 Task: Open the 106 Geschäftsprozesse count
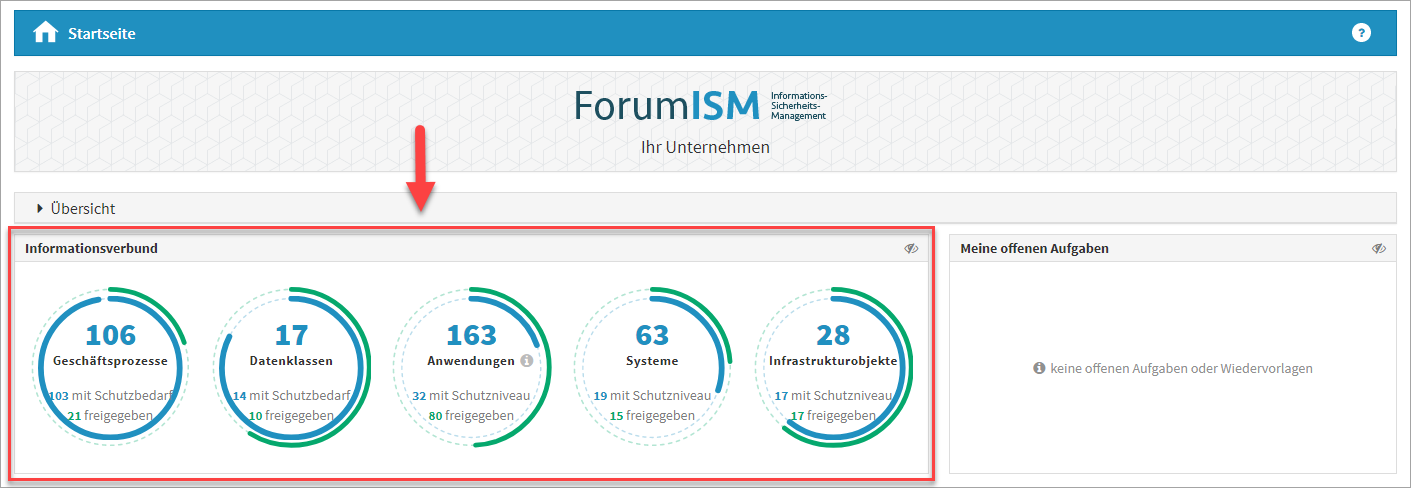coord(110,334)
